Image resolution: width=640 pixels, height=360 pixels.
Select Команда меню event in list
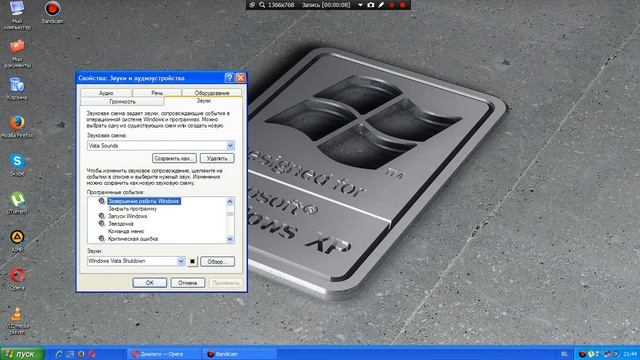click(x=126, y=231)
